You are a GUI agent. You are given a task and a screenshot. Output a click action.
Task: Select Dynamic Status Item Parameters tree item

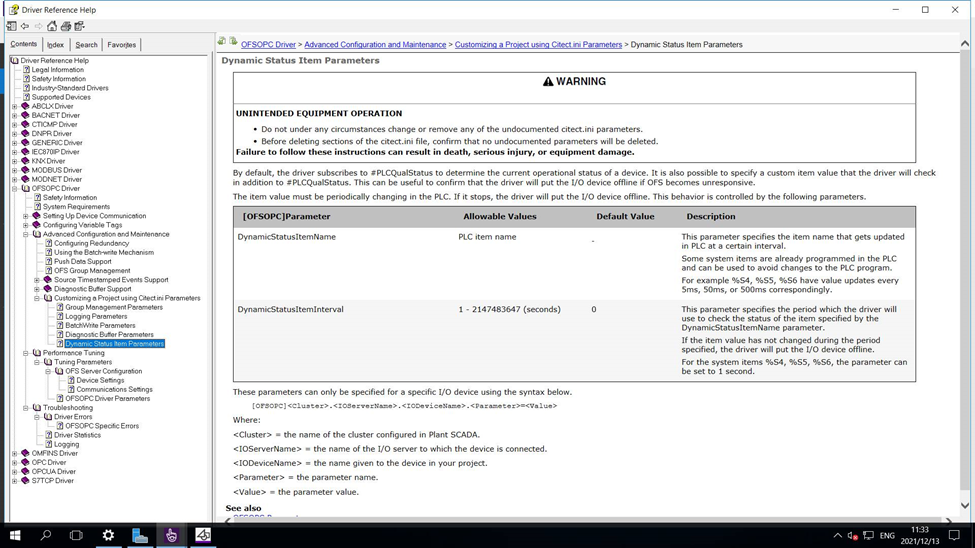pyautogui.click(x=114, y=344)
